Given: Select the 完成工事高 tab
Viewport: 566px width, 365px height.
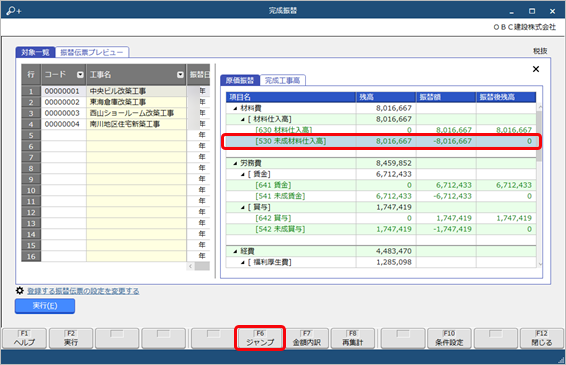Looking at the screenshot, I should click(283, 80).
